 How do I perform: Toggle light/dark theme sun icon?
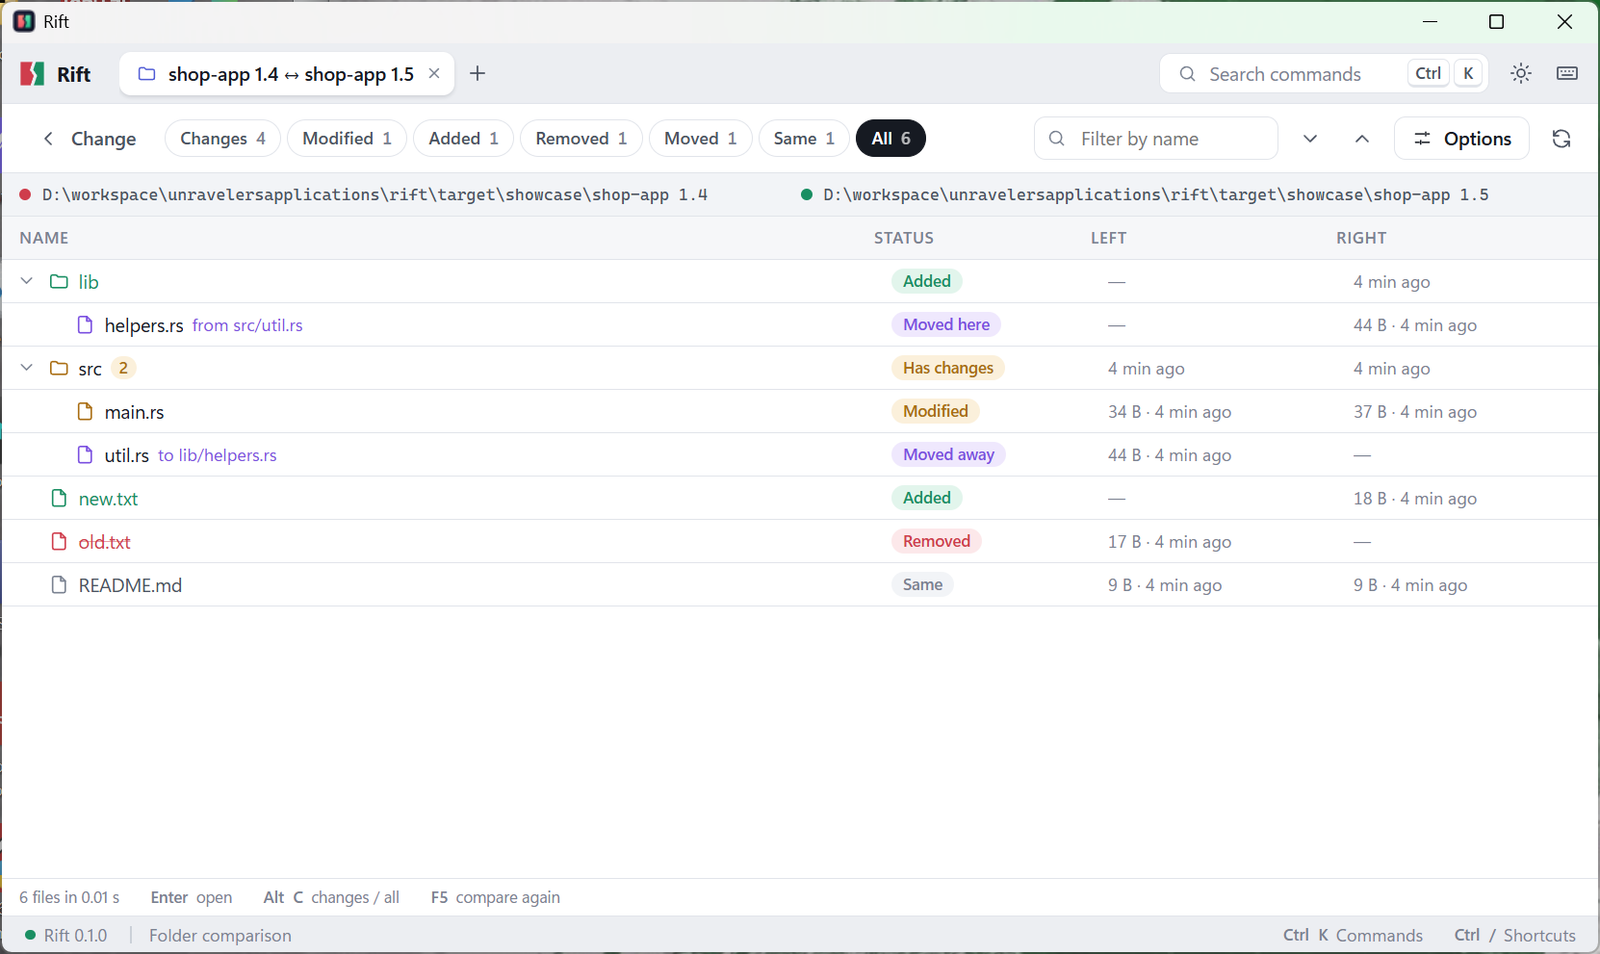pos(1521,73)
